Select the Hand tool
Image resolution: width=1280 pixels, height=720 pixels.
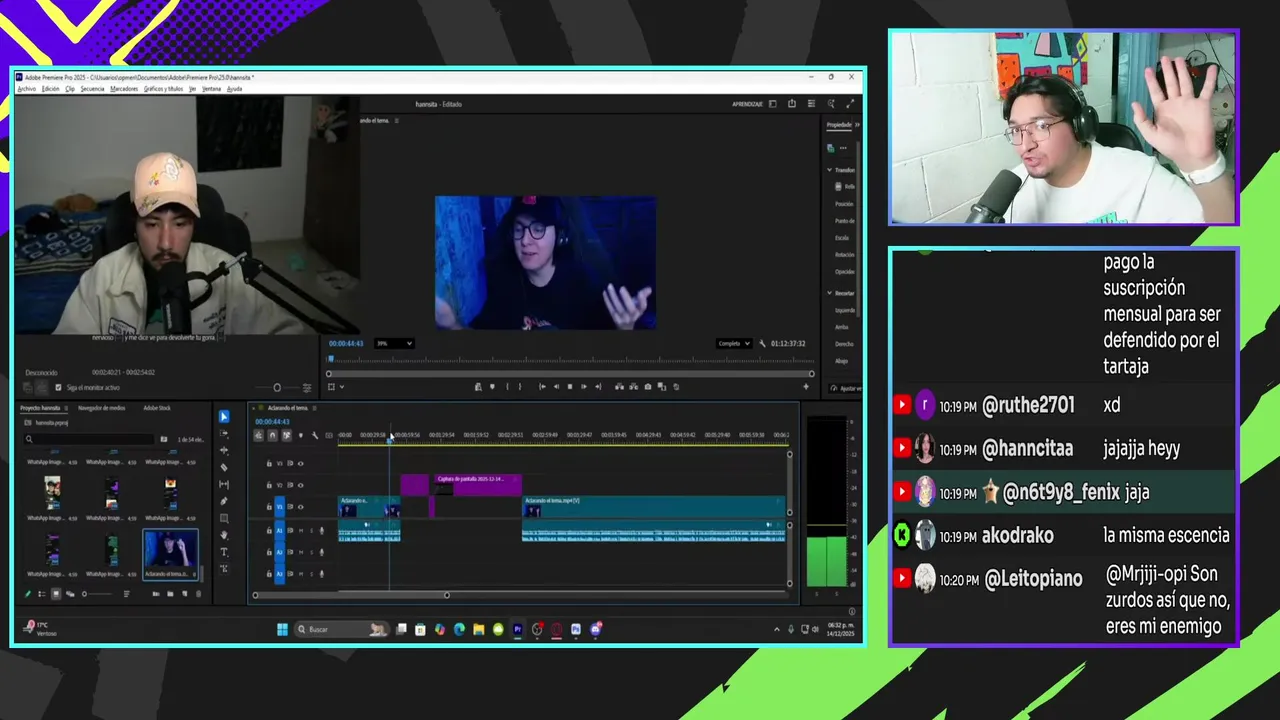coord(224,535)
